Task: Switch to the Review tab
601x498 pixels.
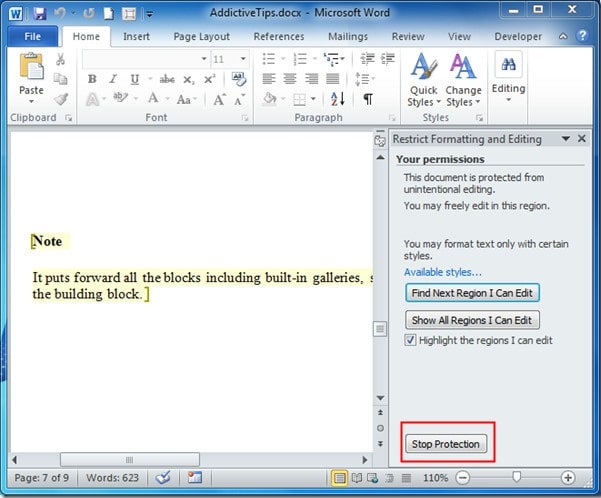Action: tap(408, 37)
